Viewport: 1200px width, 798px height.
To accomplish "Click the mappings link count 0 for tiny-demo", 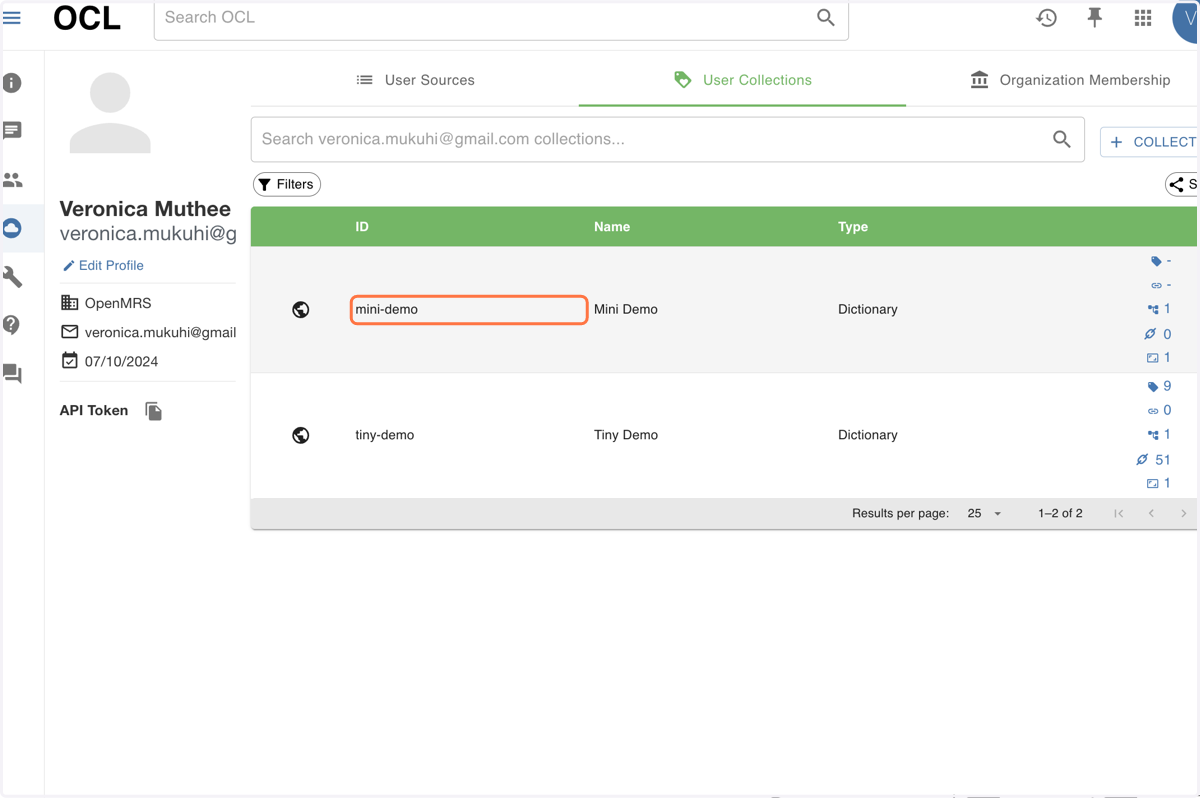I will point(1160,410).
